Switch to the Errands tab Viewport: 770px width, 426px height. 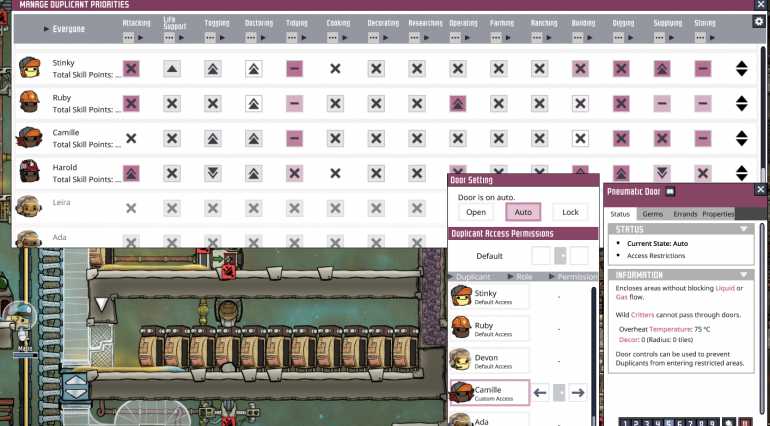click(x=685, y=214)
